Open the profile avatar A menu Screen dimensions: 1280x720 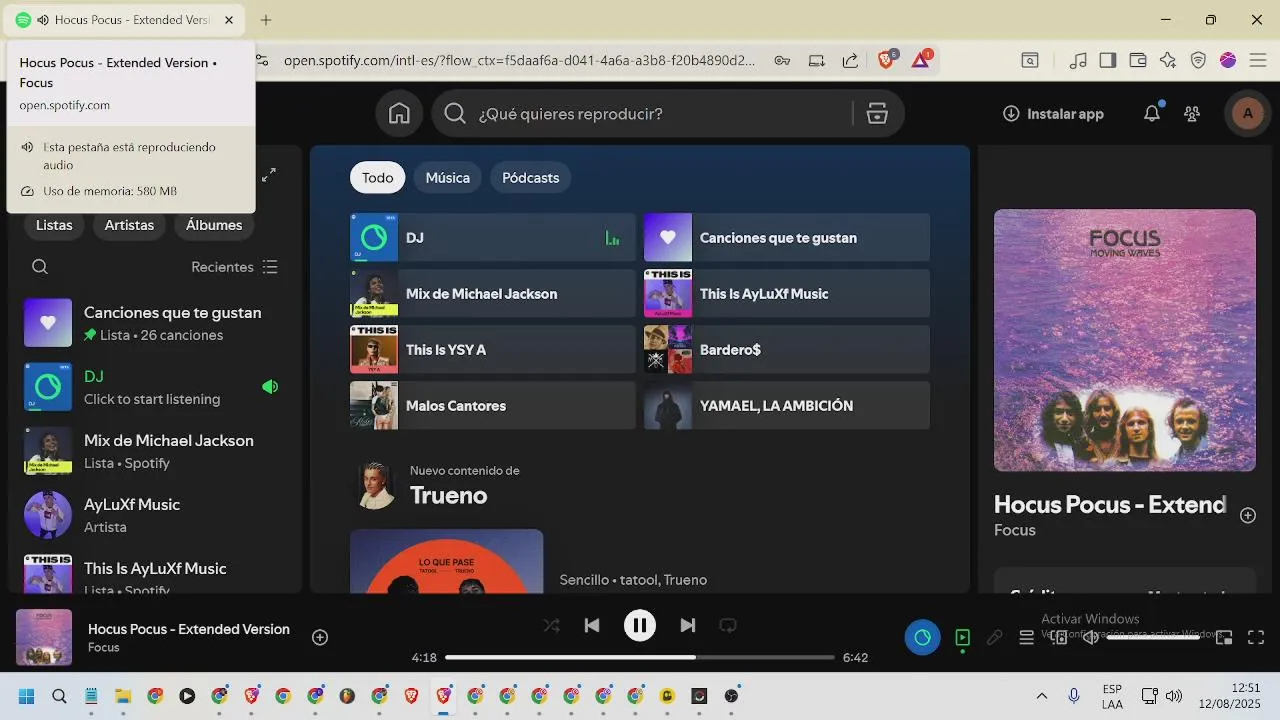click(x=1247, y=114)
